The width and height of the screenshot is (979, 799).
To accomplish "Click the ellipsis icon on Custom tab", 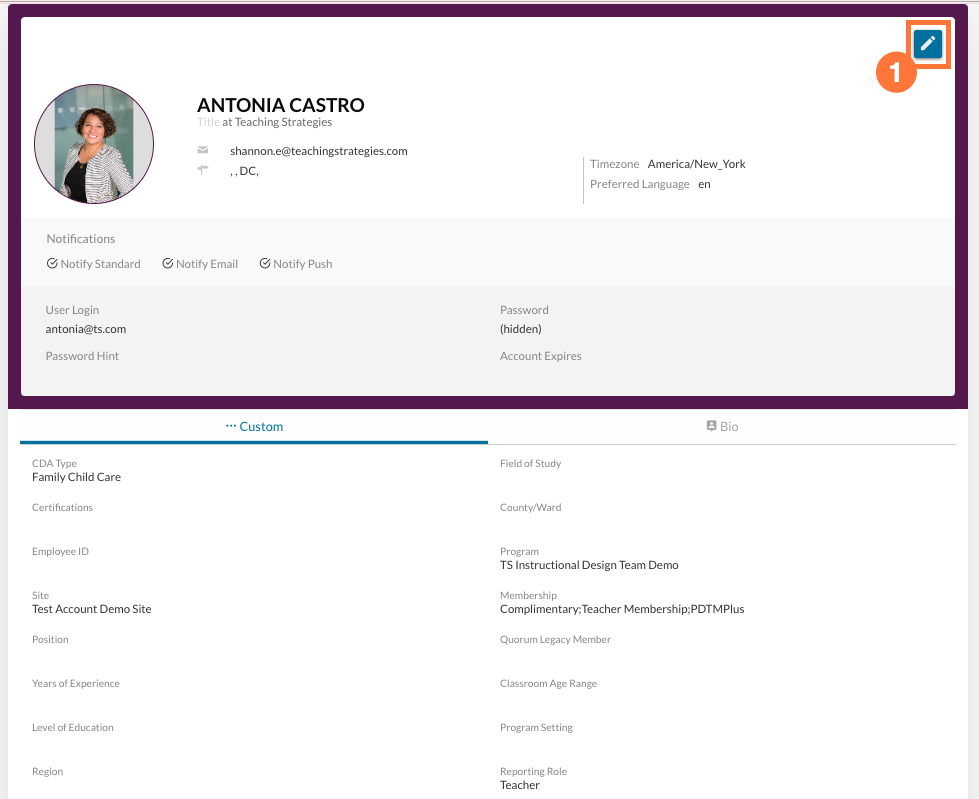I will (231, 426).
